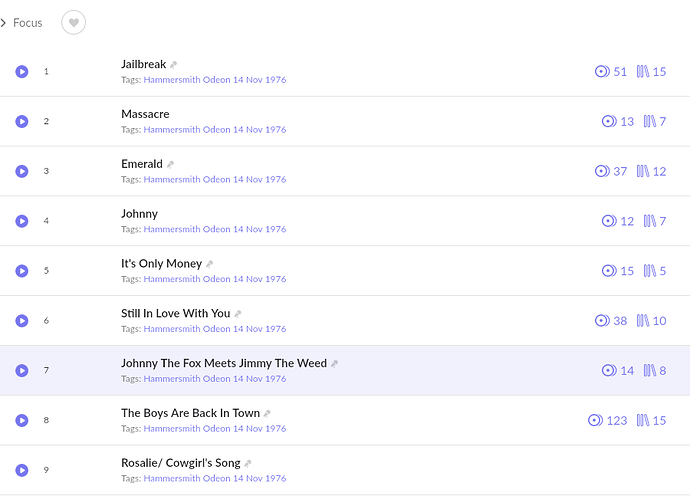Click the microphone lyrics icon beside Jailbreak
This screenshot has height=496, width=690.
pos(173,65)
